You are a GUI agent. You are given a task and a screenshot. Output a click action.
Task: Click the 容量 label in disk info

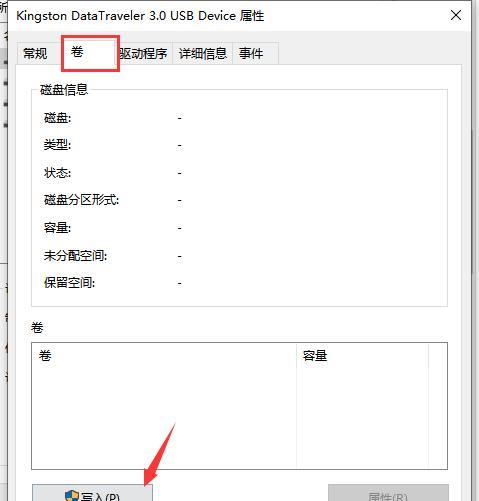point(57,228)
